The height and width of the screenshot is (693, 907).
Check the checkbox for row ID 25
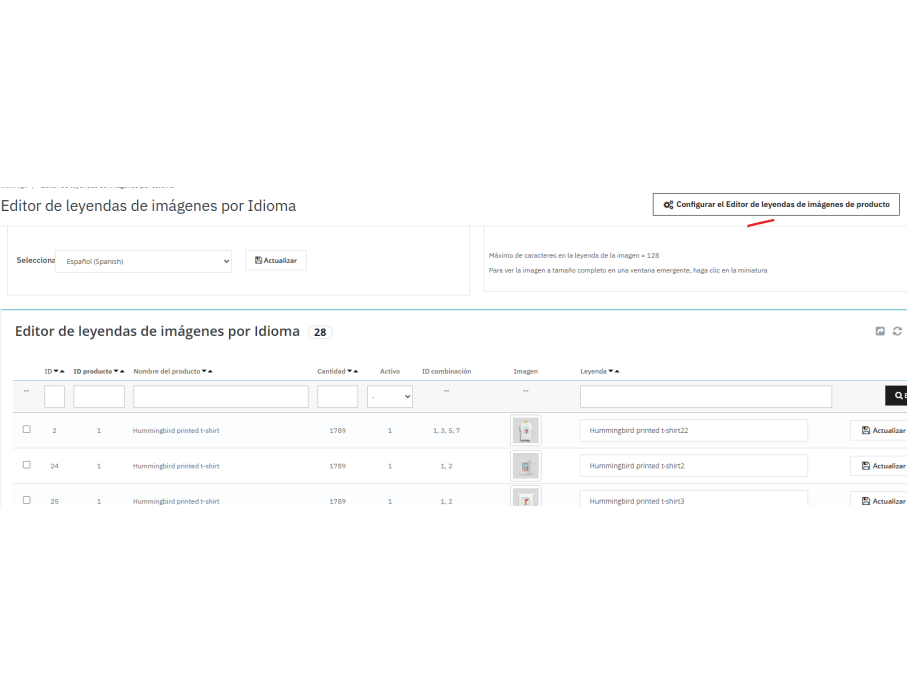(x=27, y=500)
